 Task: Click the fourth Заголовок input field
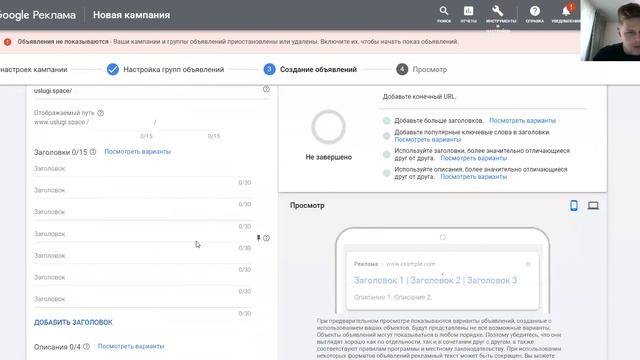pyautogui.click(x=142, y=234)
